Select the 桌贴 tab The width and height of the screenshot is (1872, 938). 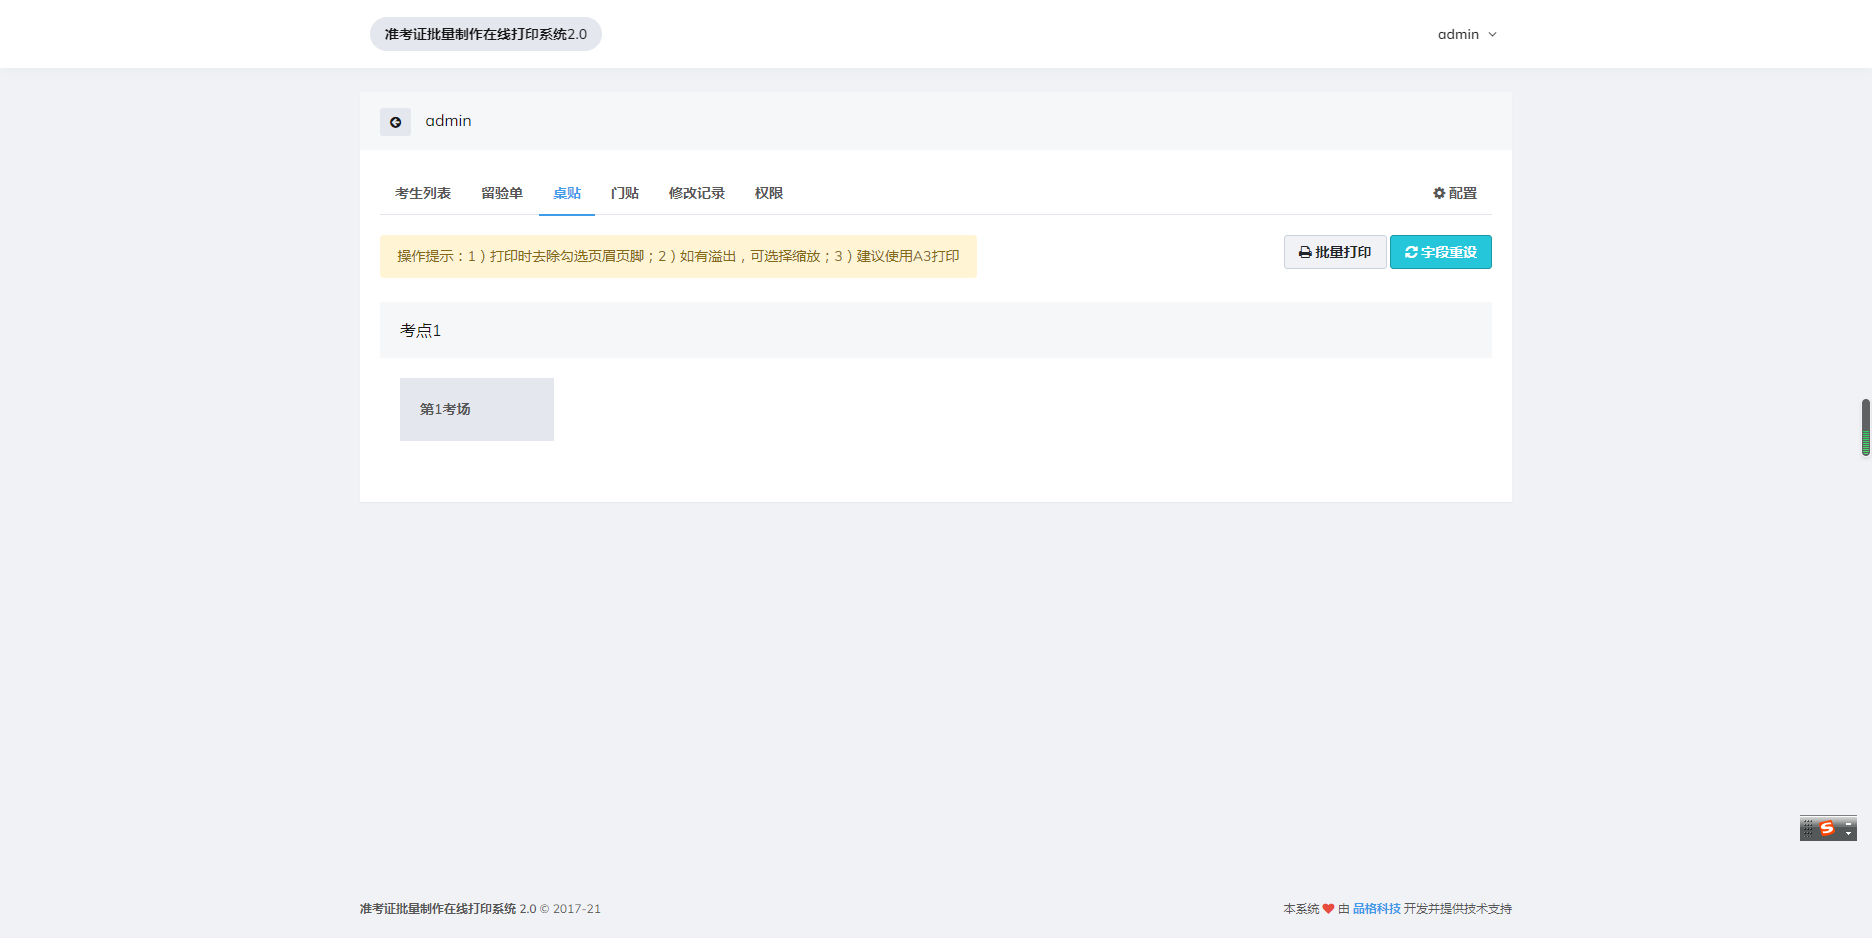(567, 193)
